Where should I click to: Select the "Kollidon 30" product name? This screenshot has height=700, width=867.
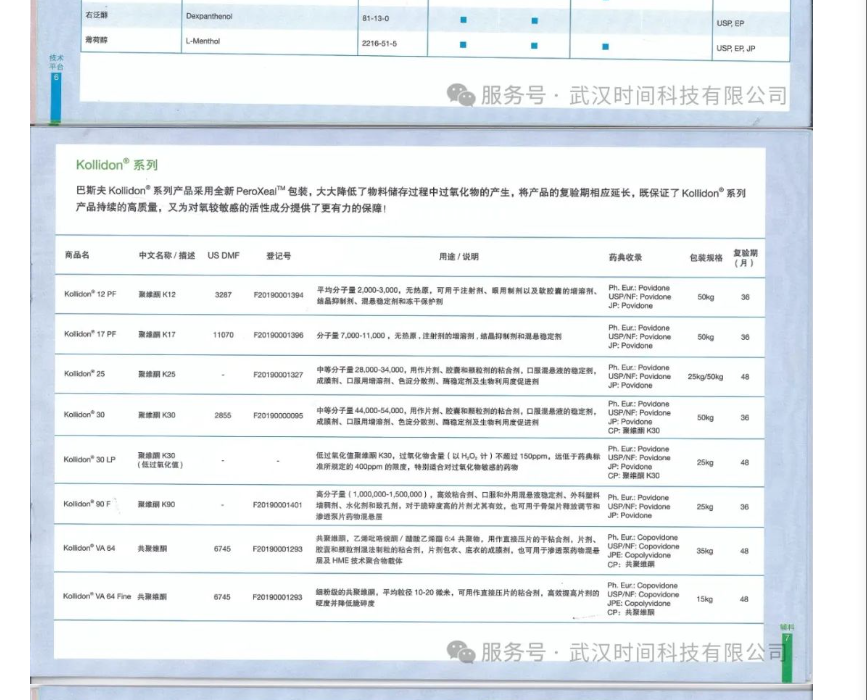(84, 415)
